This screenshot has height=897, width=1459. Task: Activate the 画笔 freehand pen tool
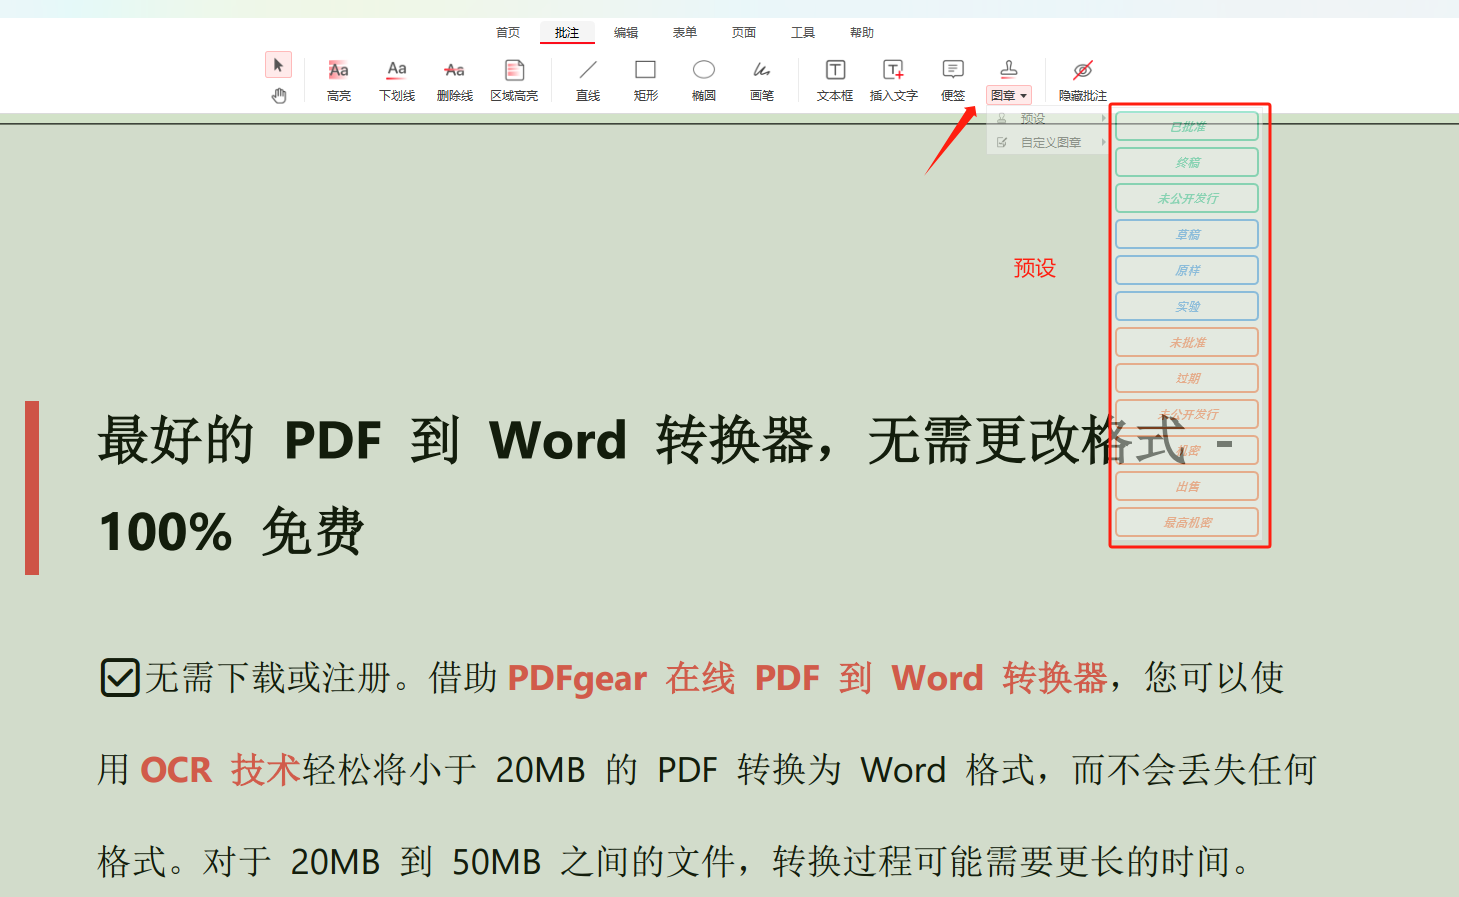pos(762,81)
